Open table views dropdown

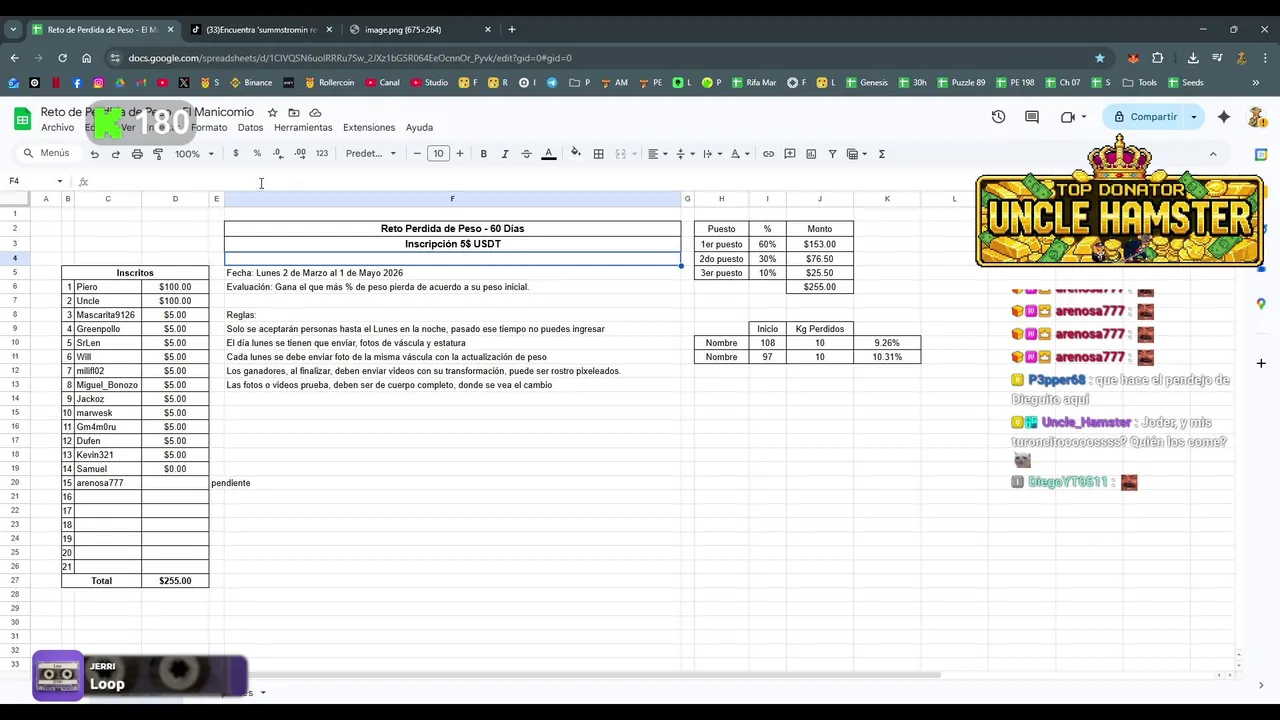(857, 154)
